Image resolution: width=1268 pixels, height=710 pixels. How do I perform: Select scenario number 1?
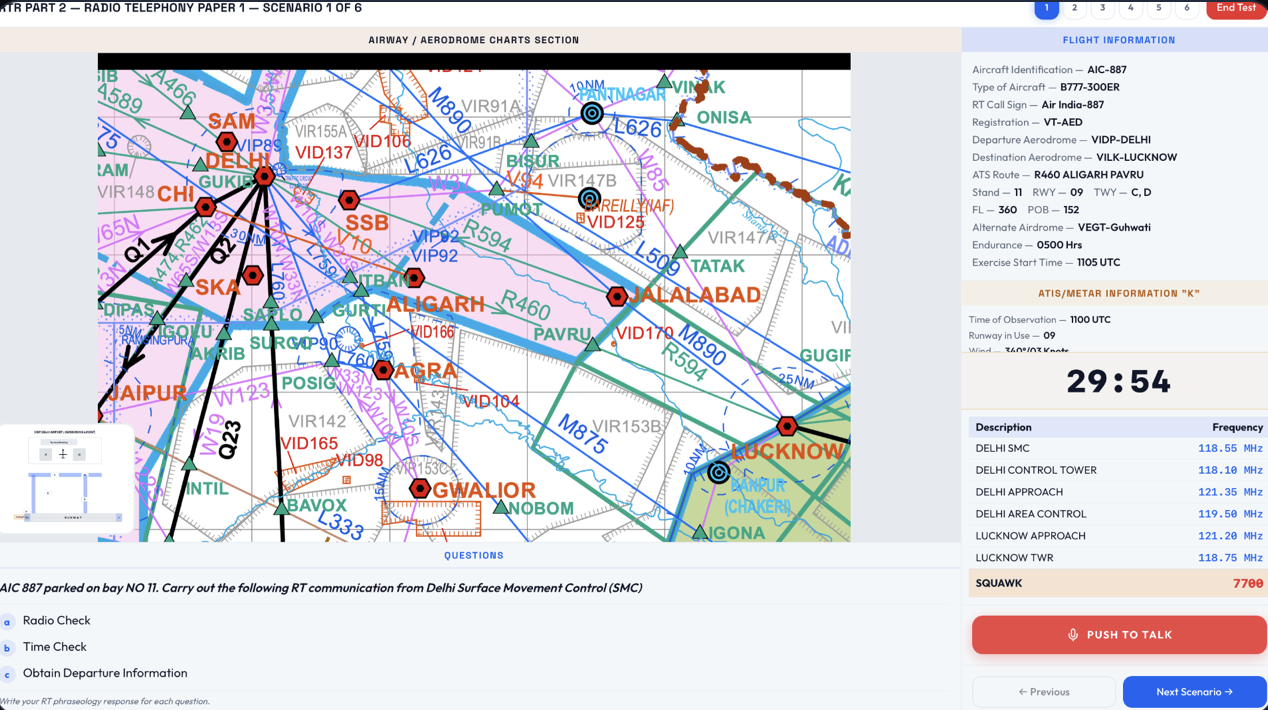pos(1046,9)
